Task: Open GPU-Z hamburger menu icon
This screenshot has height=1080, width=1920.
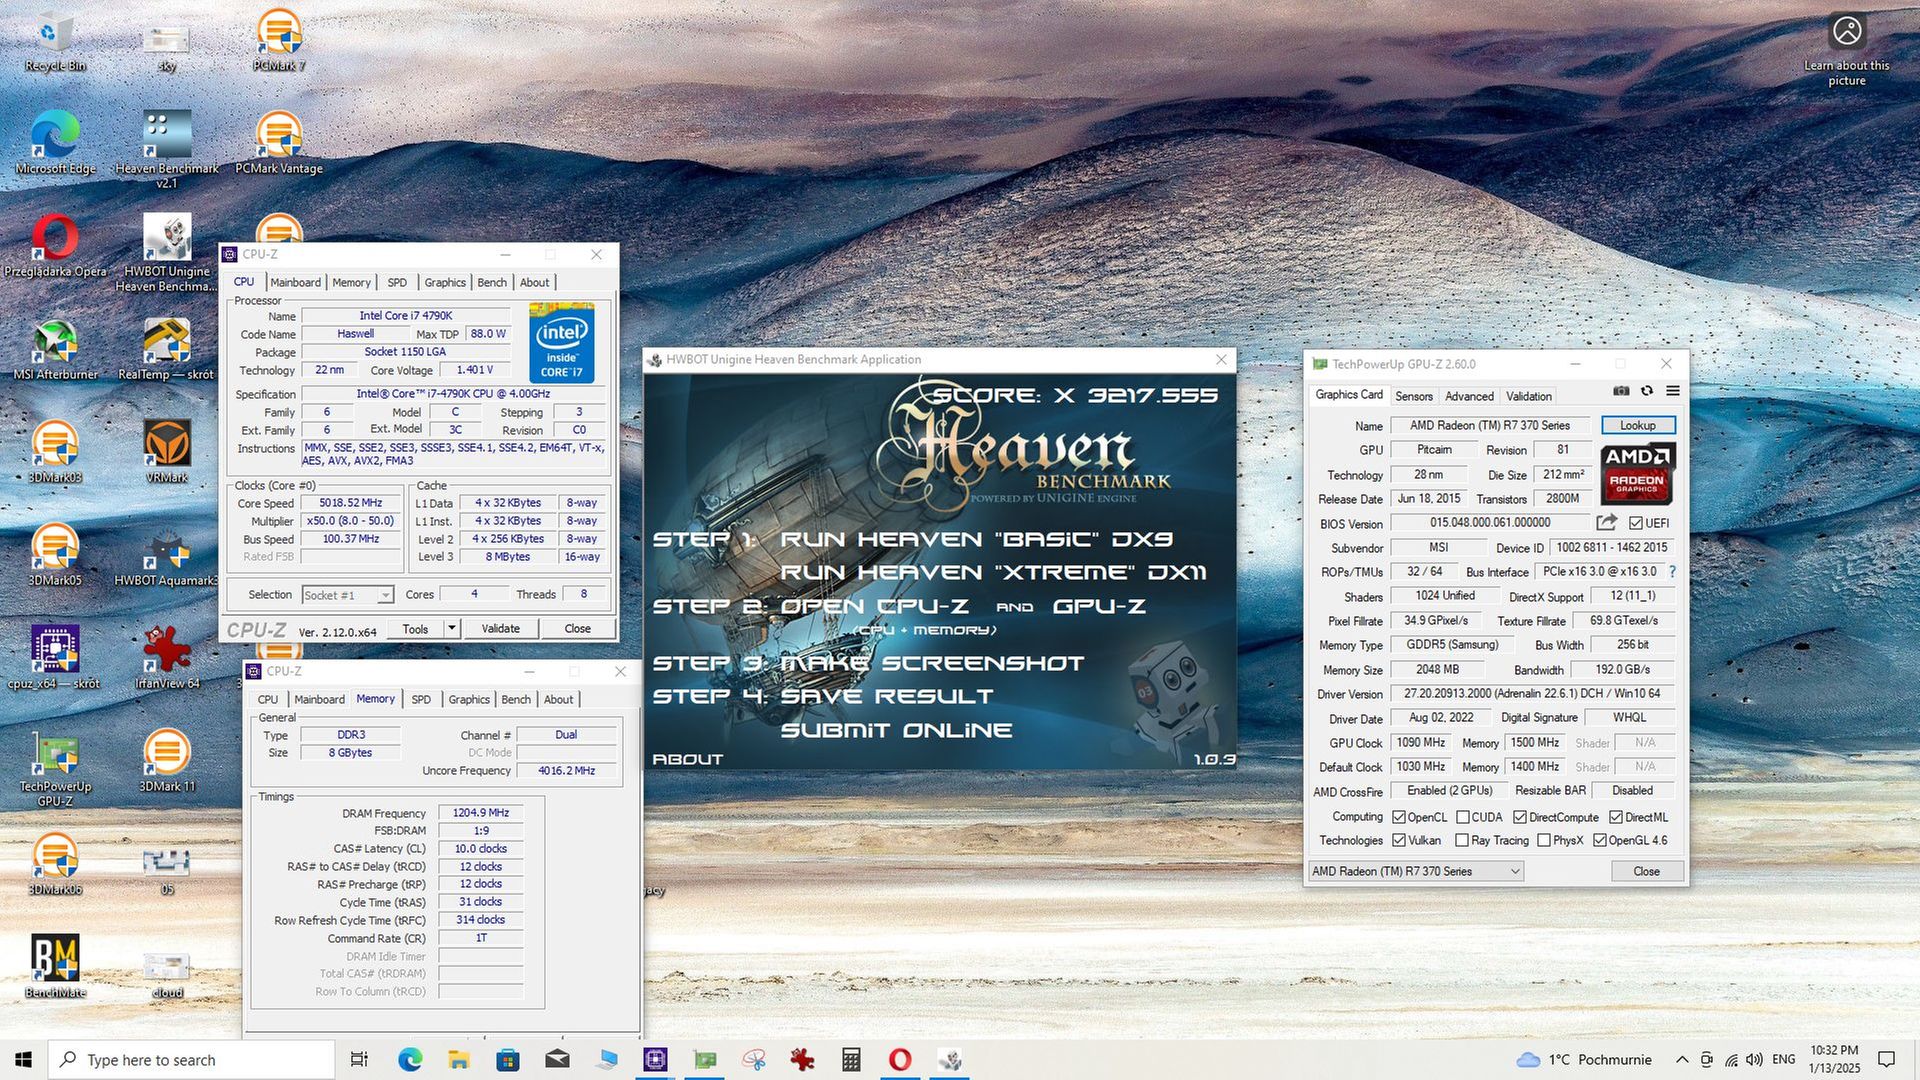Action: click(1672, 391)
